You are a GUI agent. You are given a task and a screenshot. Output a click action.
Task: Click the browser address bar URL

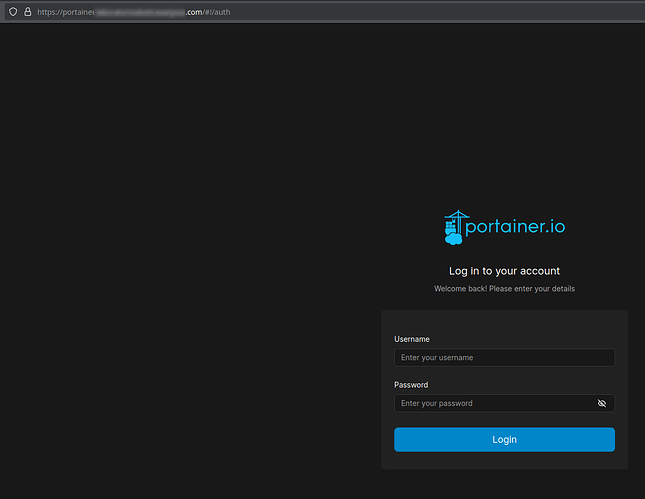tap(134, 12)
